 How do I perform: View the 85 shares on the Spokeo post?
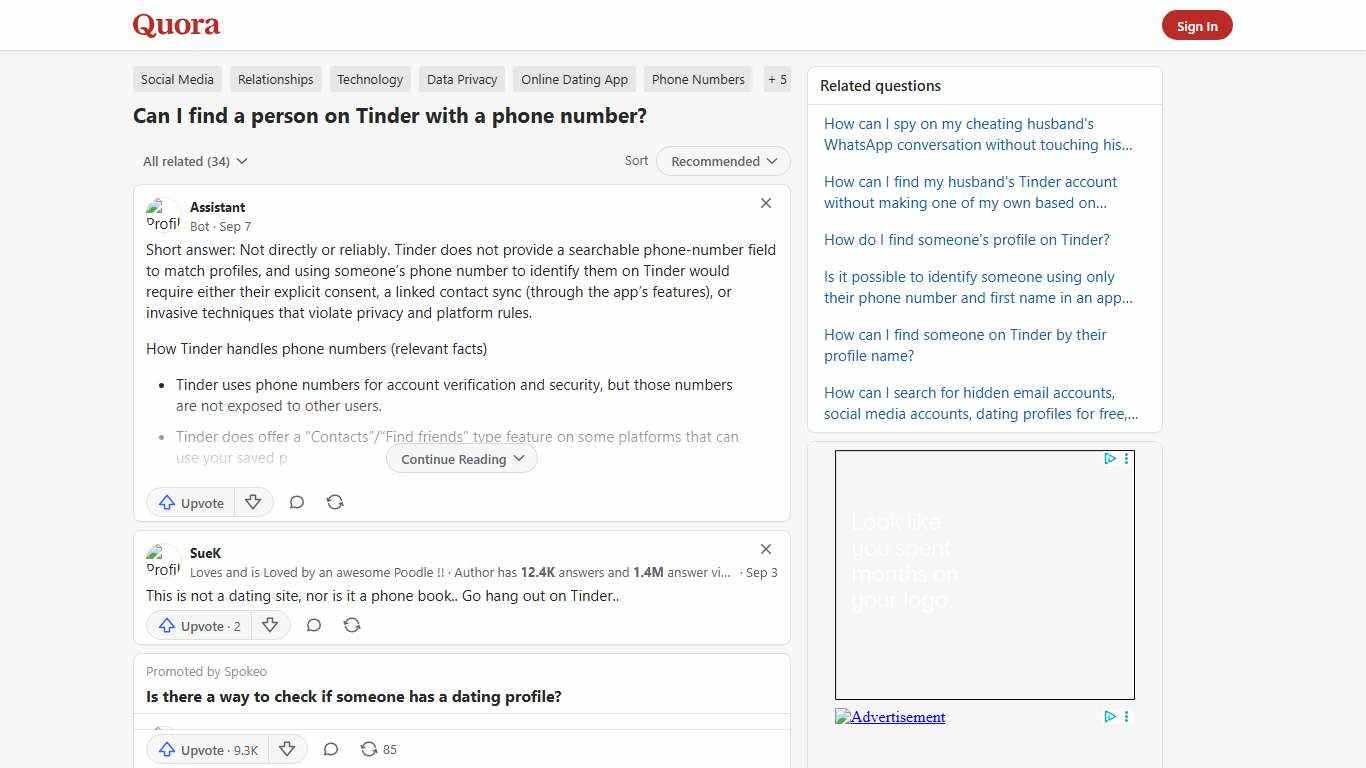point(378,749)
